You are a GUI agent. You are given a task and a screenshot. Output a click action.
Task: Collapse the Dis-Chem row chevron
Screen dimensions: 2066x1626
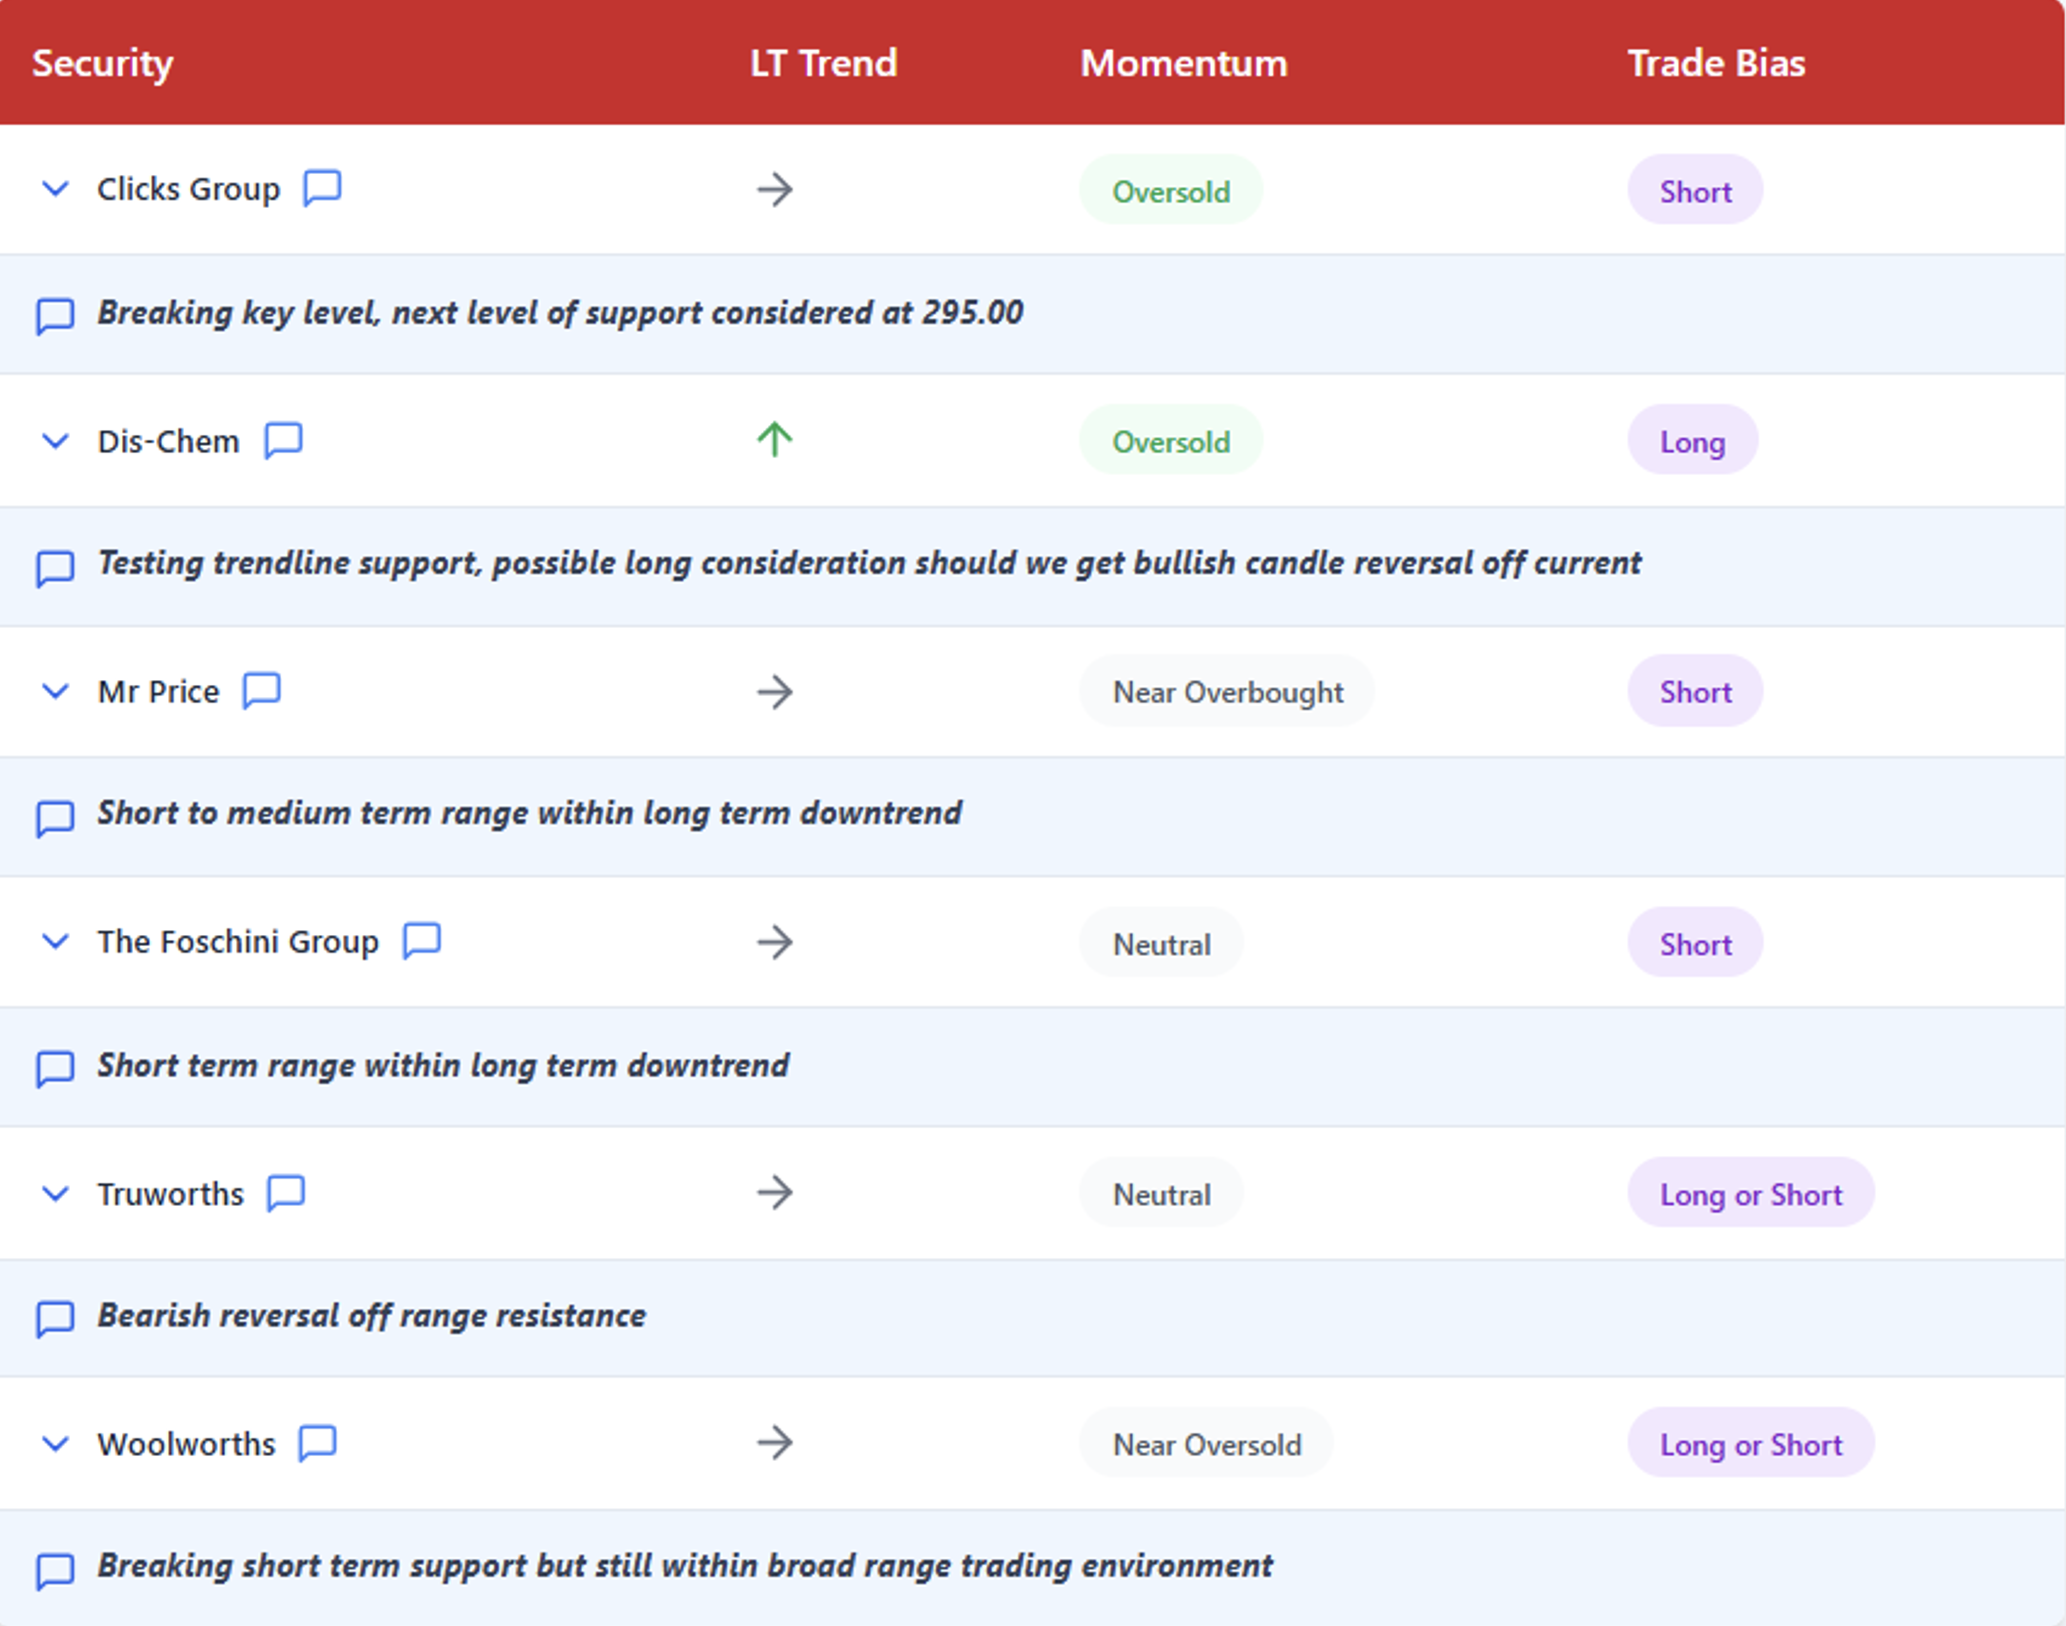pos(56,440)
